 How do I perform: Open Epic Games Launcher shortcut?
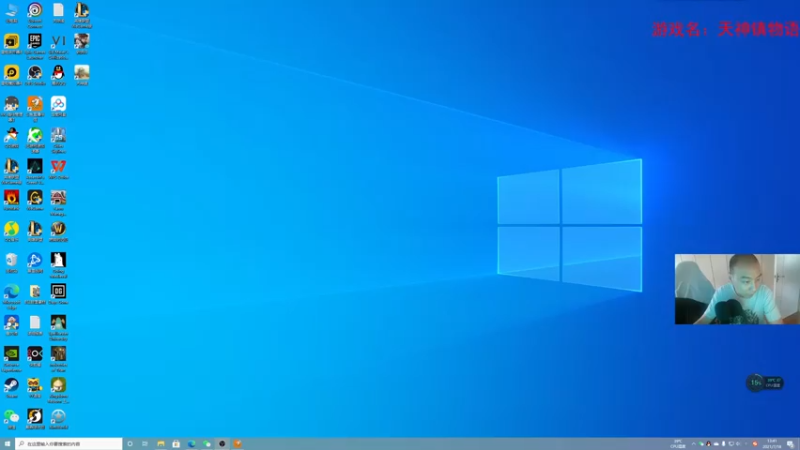(35, 46)
